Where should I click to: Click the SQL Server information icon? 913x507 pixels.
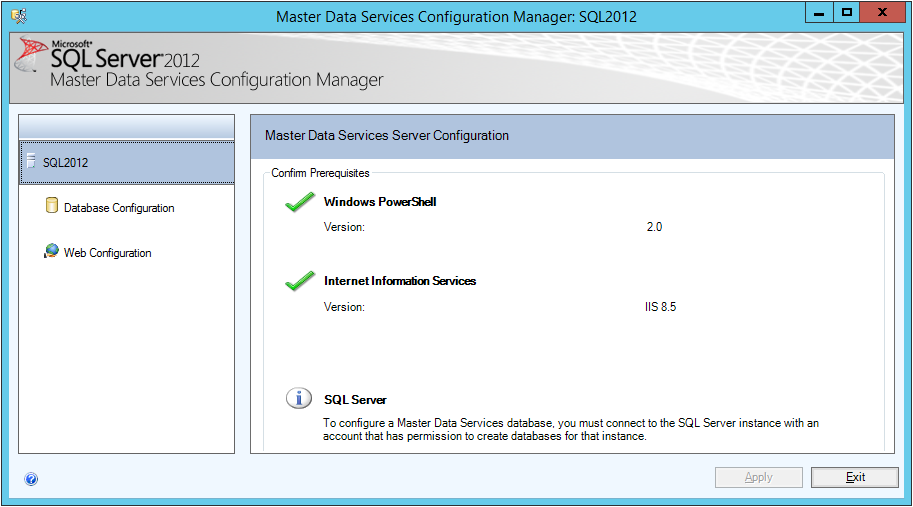[x=299, y=399]
